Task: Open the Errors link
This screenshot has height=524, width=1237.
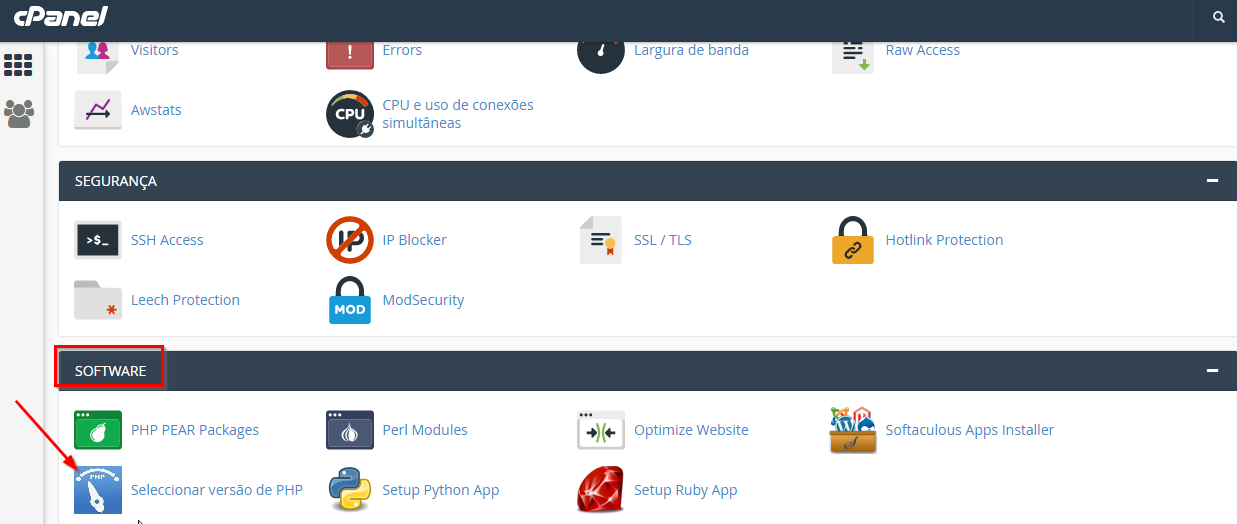Action: (x=402, y=50)
